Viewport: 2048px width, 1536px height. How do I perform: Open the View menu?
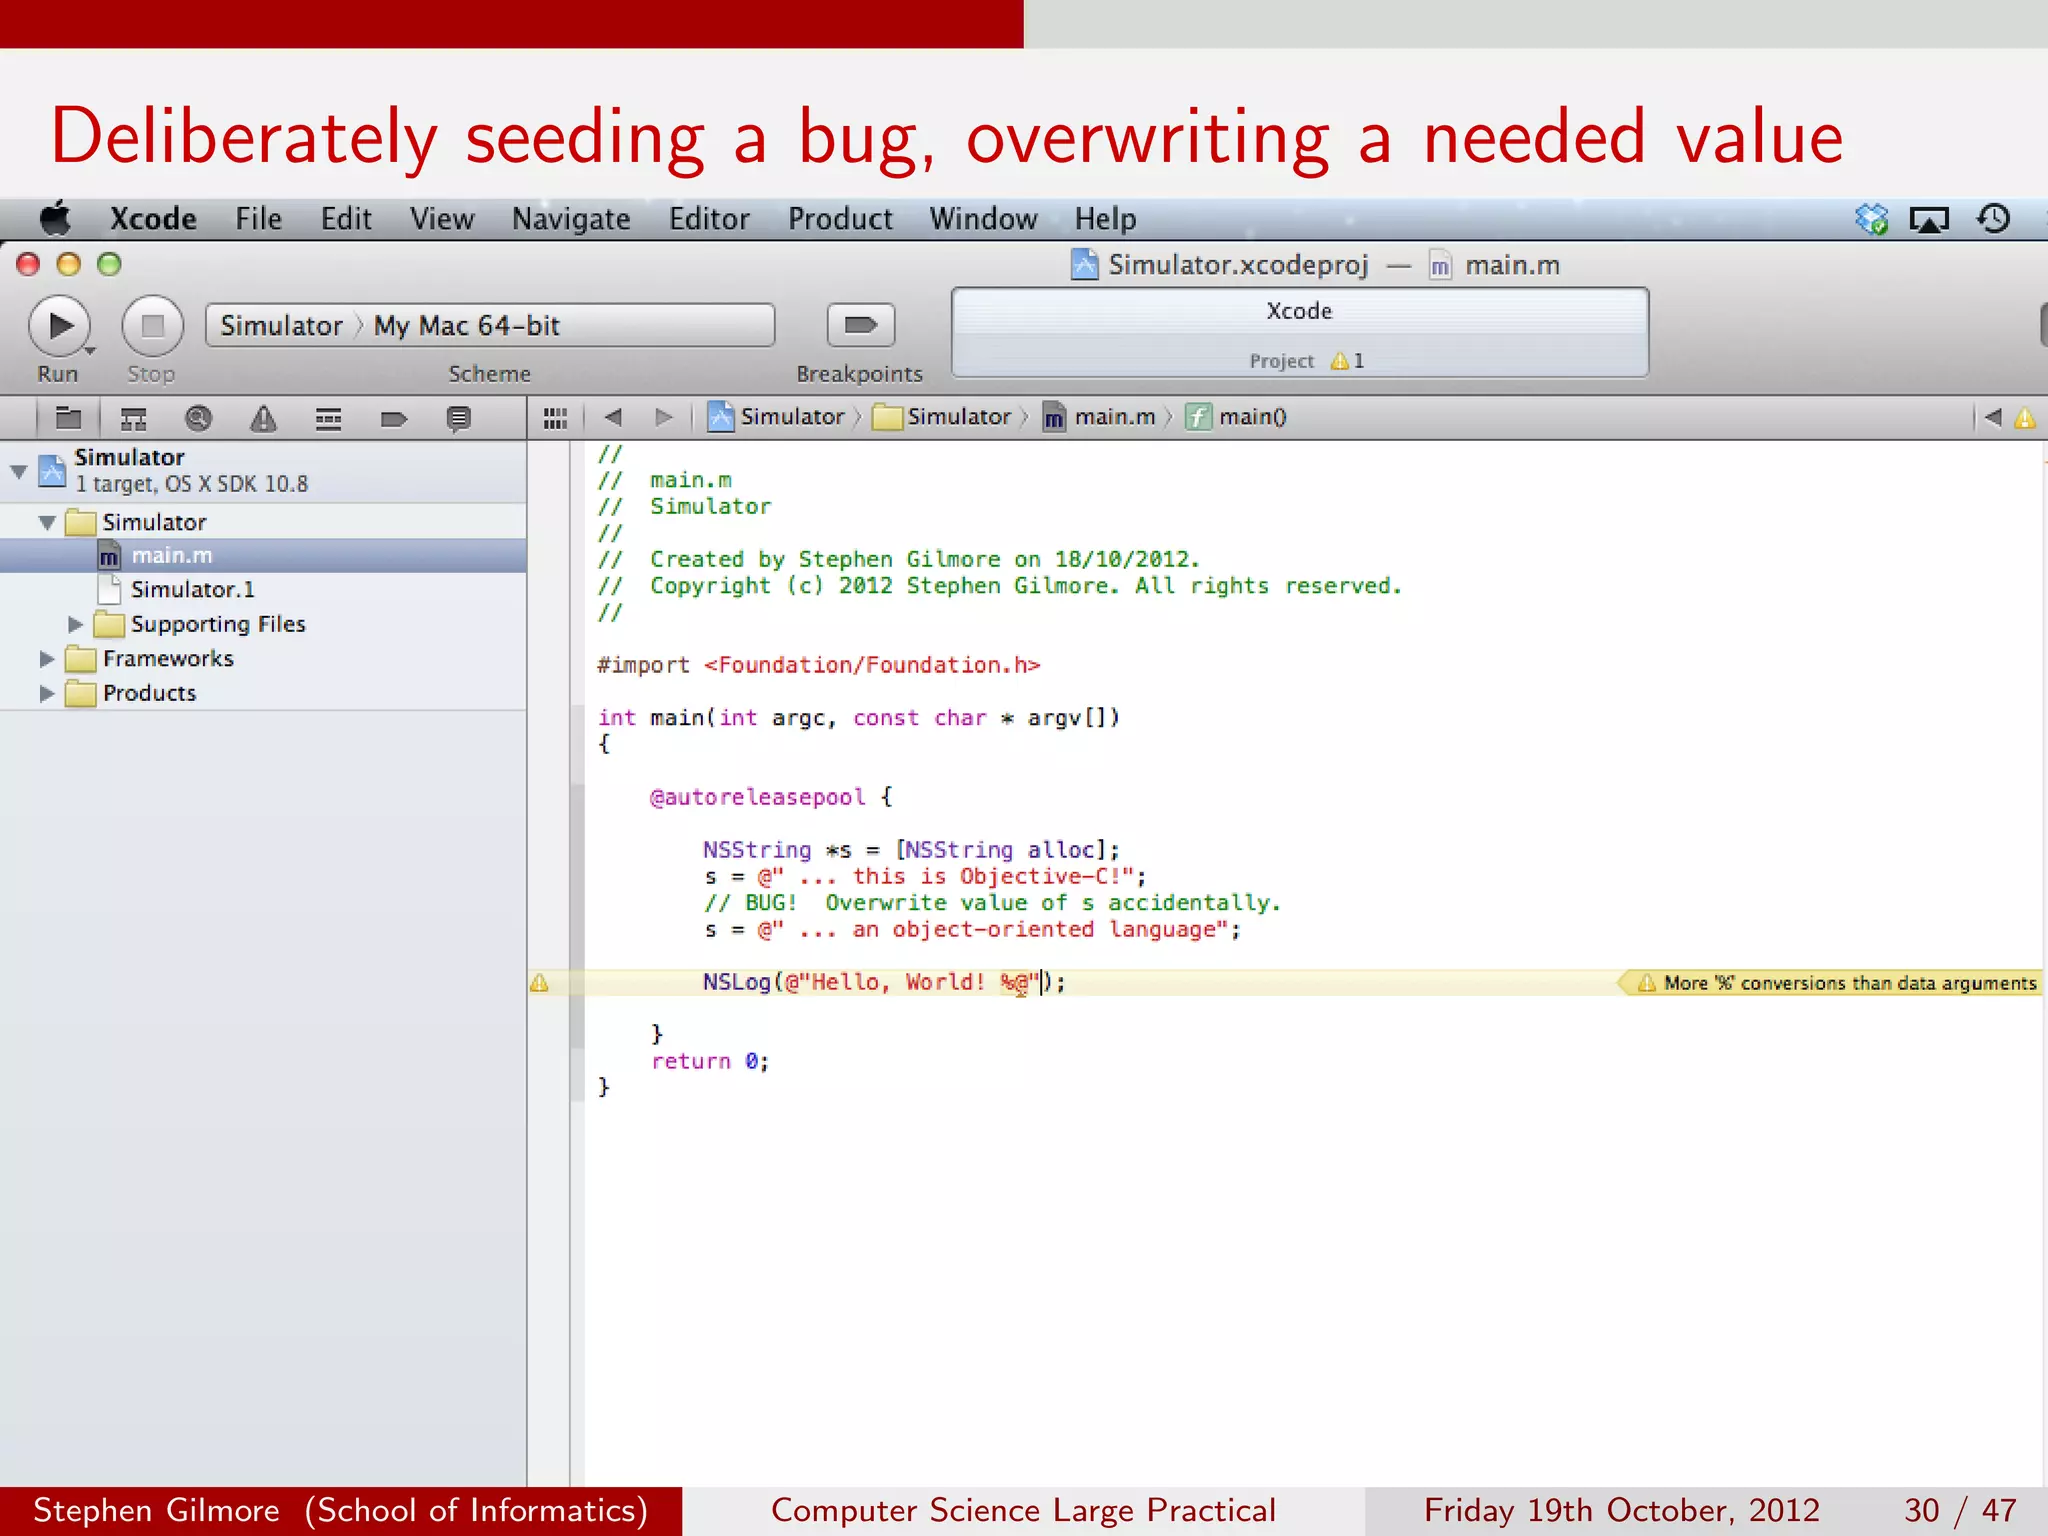442,218
